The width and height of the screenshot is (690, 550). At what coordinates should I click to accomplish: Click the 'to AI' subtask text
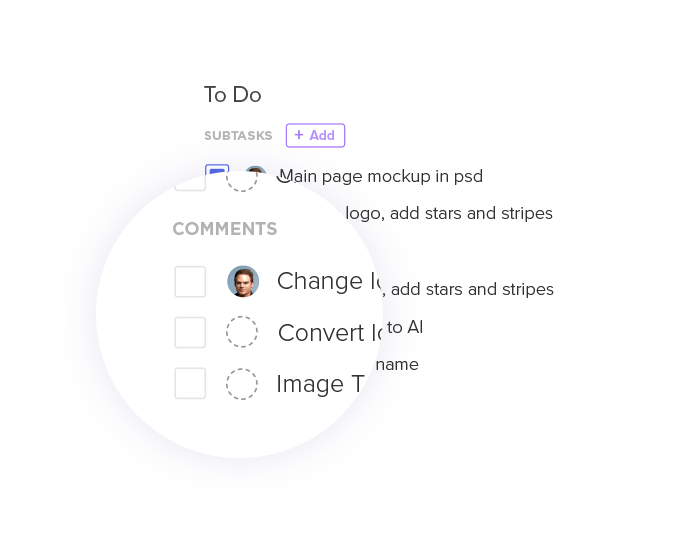pos(405,327)
